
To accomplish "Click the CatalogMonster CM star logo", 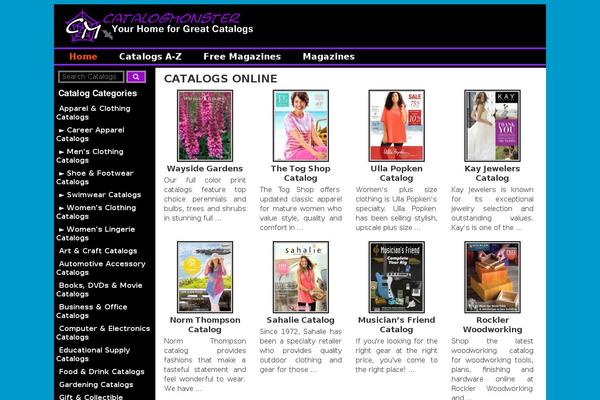I will pyautogui.click(x=83, y=26).
